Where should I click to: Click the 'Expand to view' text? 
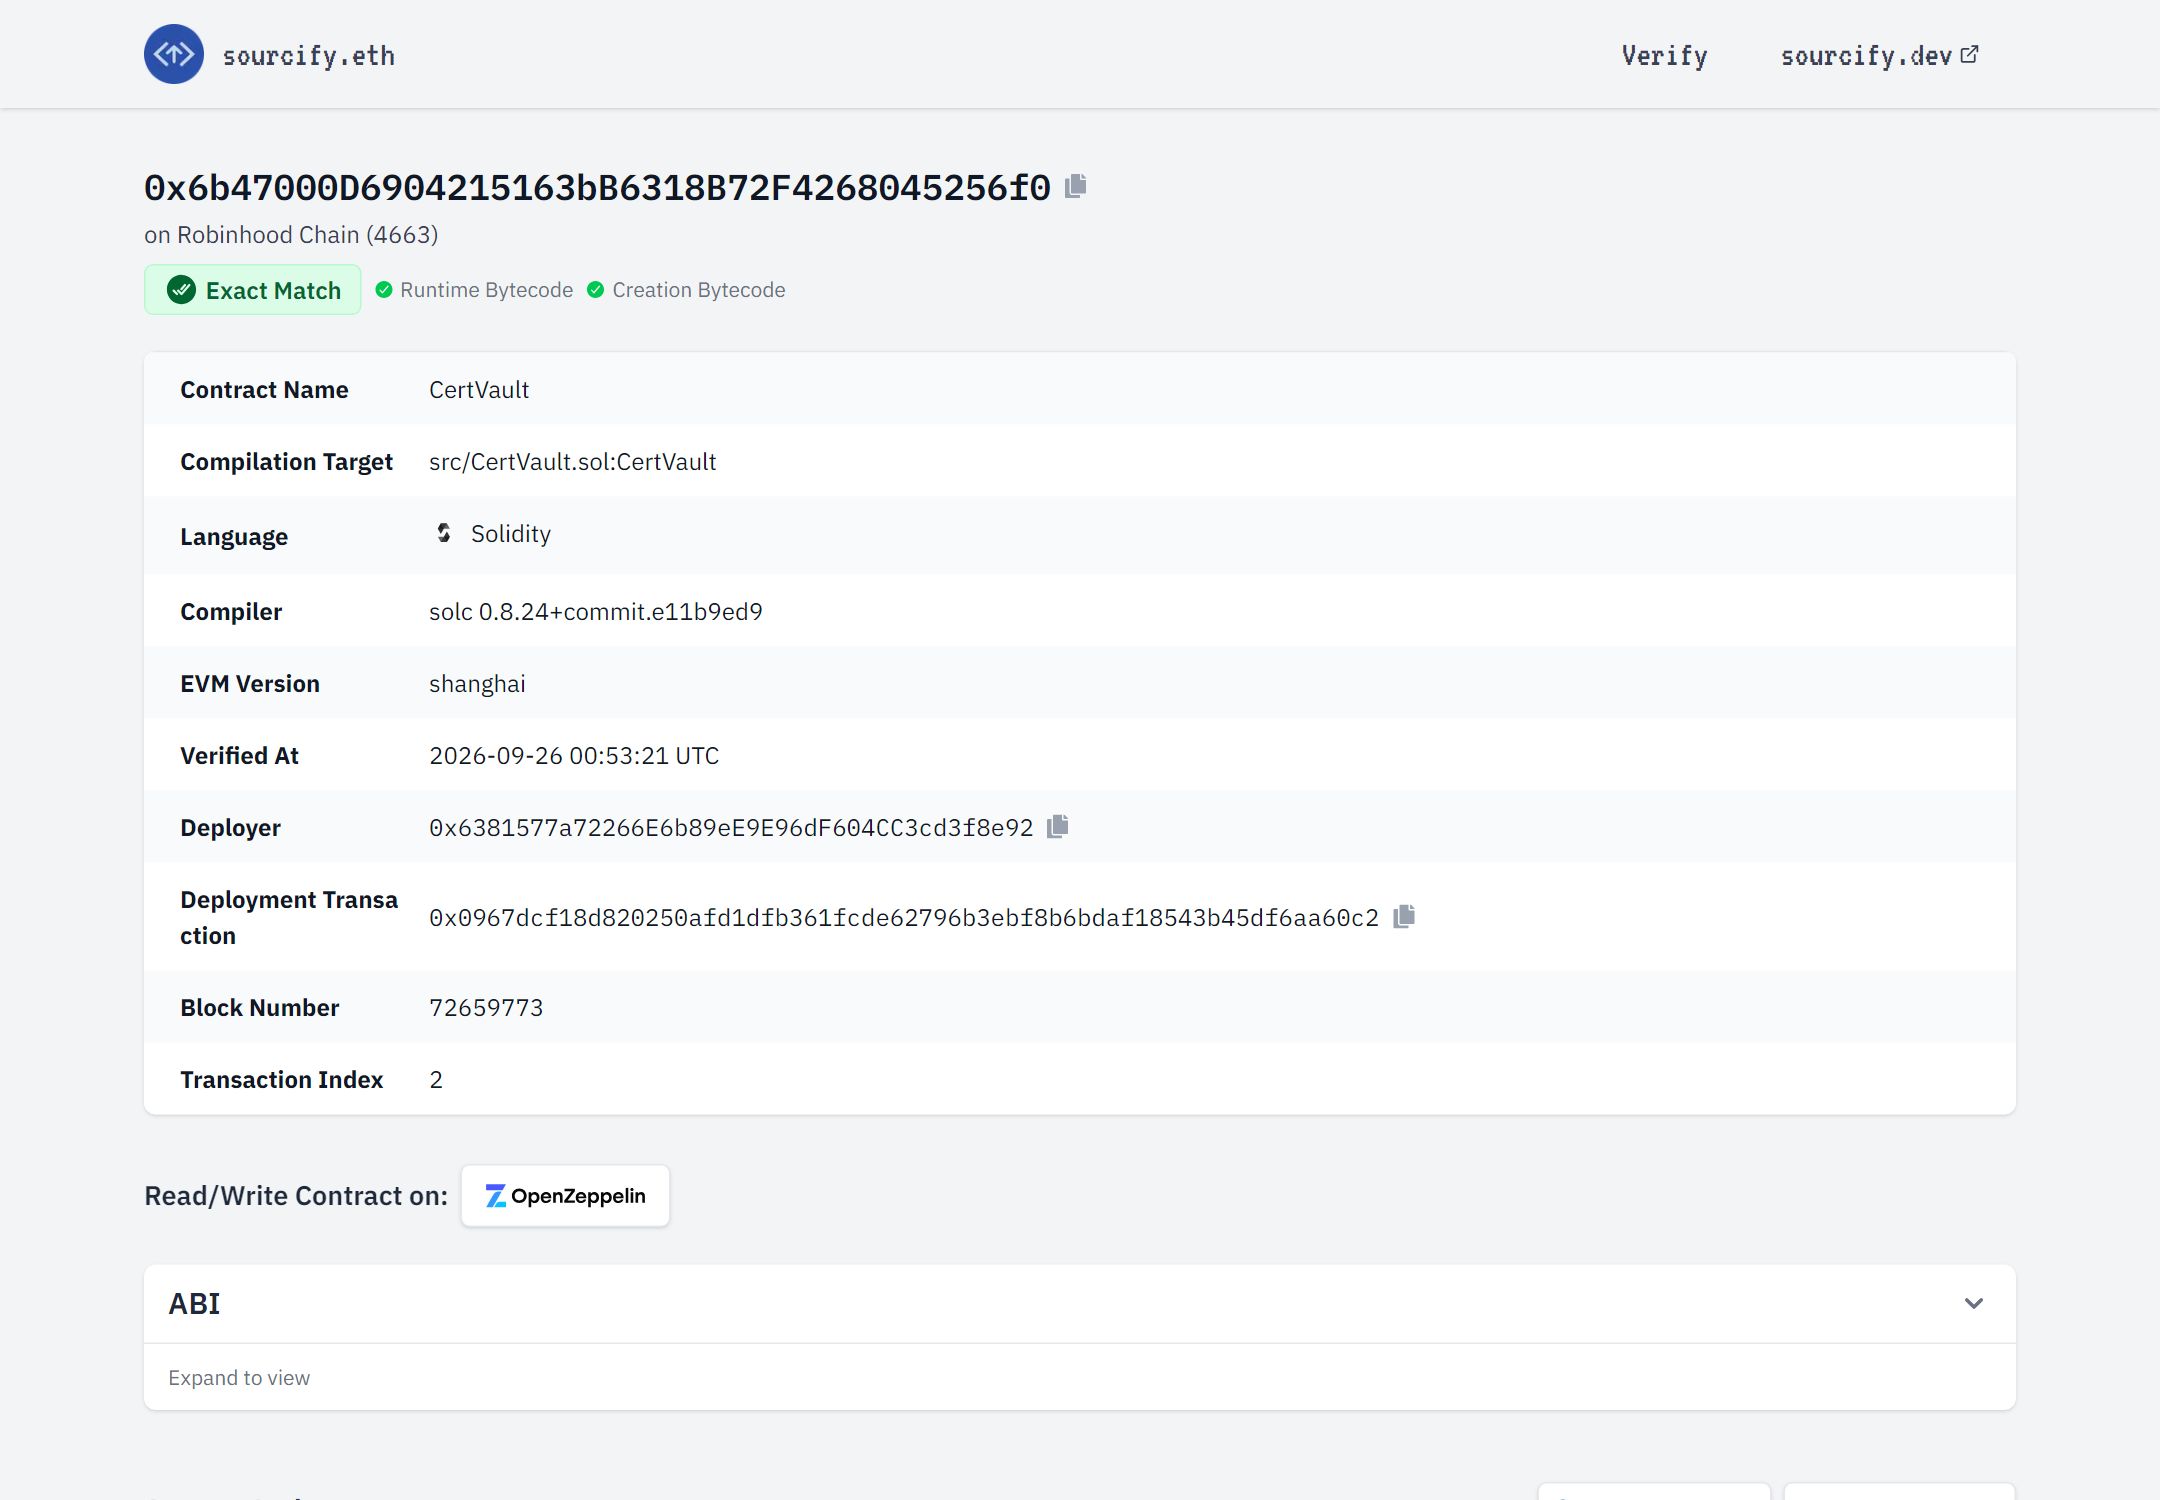(x=239, y=1378)
